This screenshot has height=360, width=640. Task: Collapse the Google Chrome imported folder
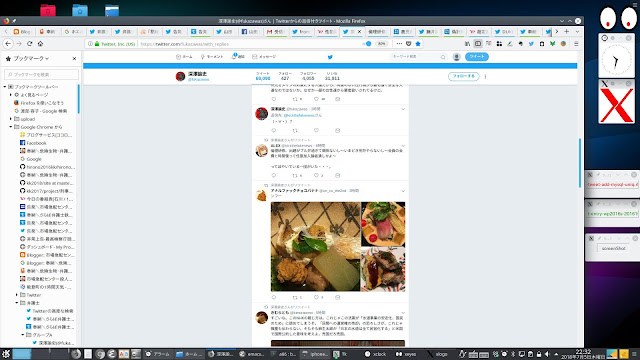[11, 127]
